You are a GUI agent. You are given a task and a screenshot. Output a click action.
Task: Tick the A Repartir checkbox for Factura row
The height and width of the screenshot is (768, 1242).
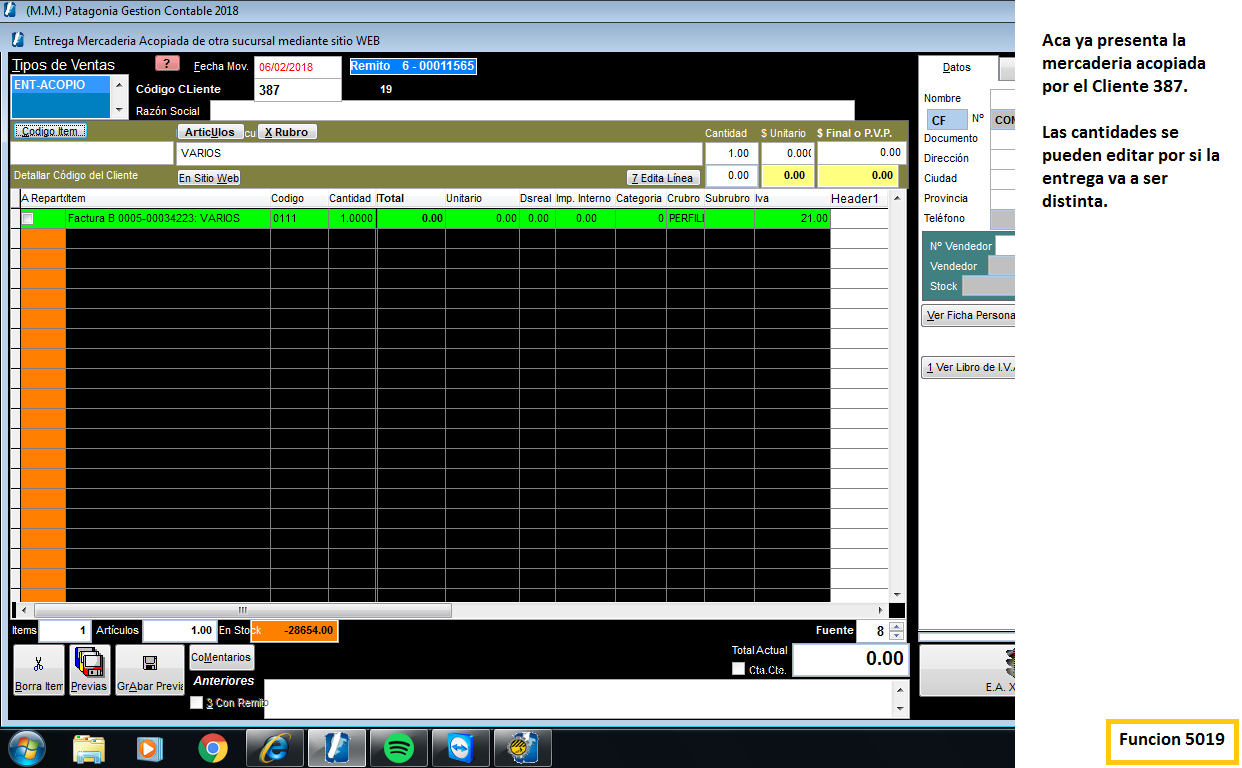tap(28, 218)
